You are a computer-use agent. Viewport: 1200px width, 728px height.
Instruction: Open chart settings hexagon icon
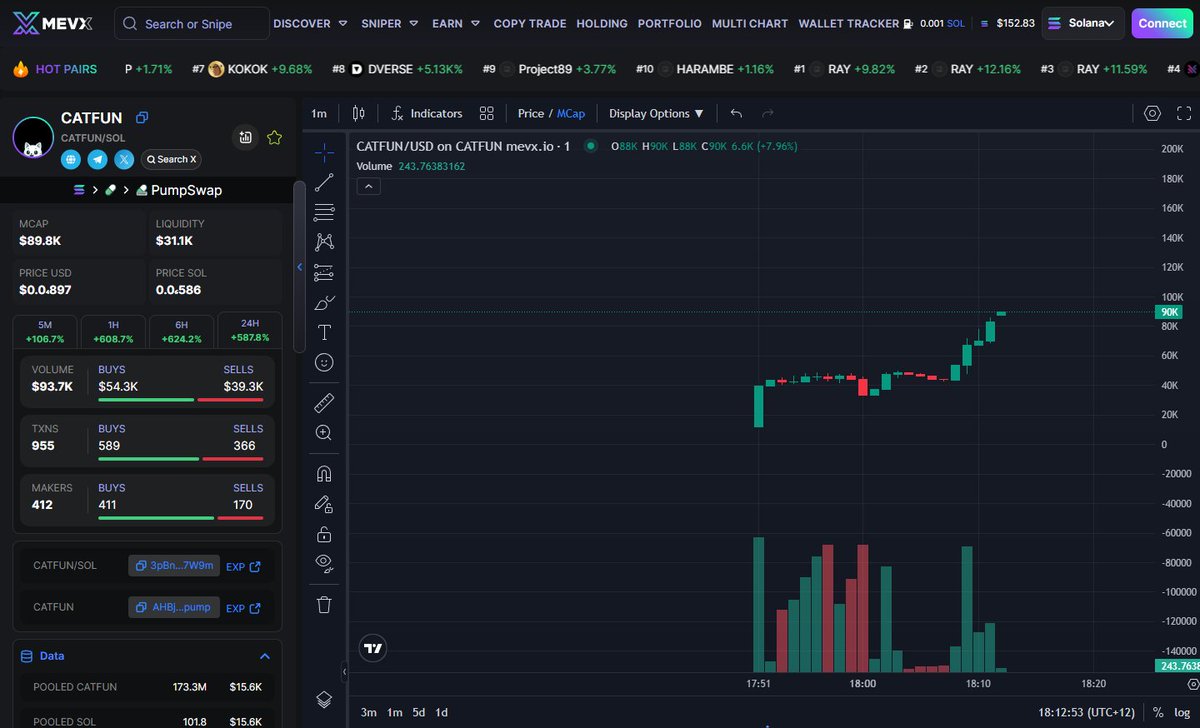[x=1152, y=114]
